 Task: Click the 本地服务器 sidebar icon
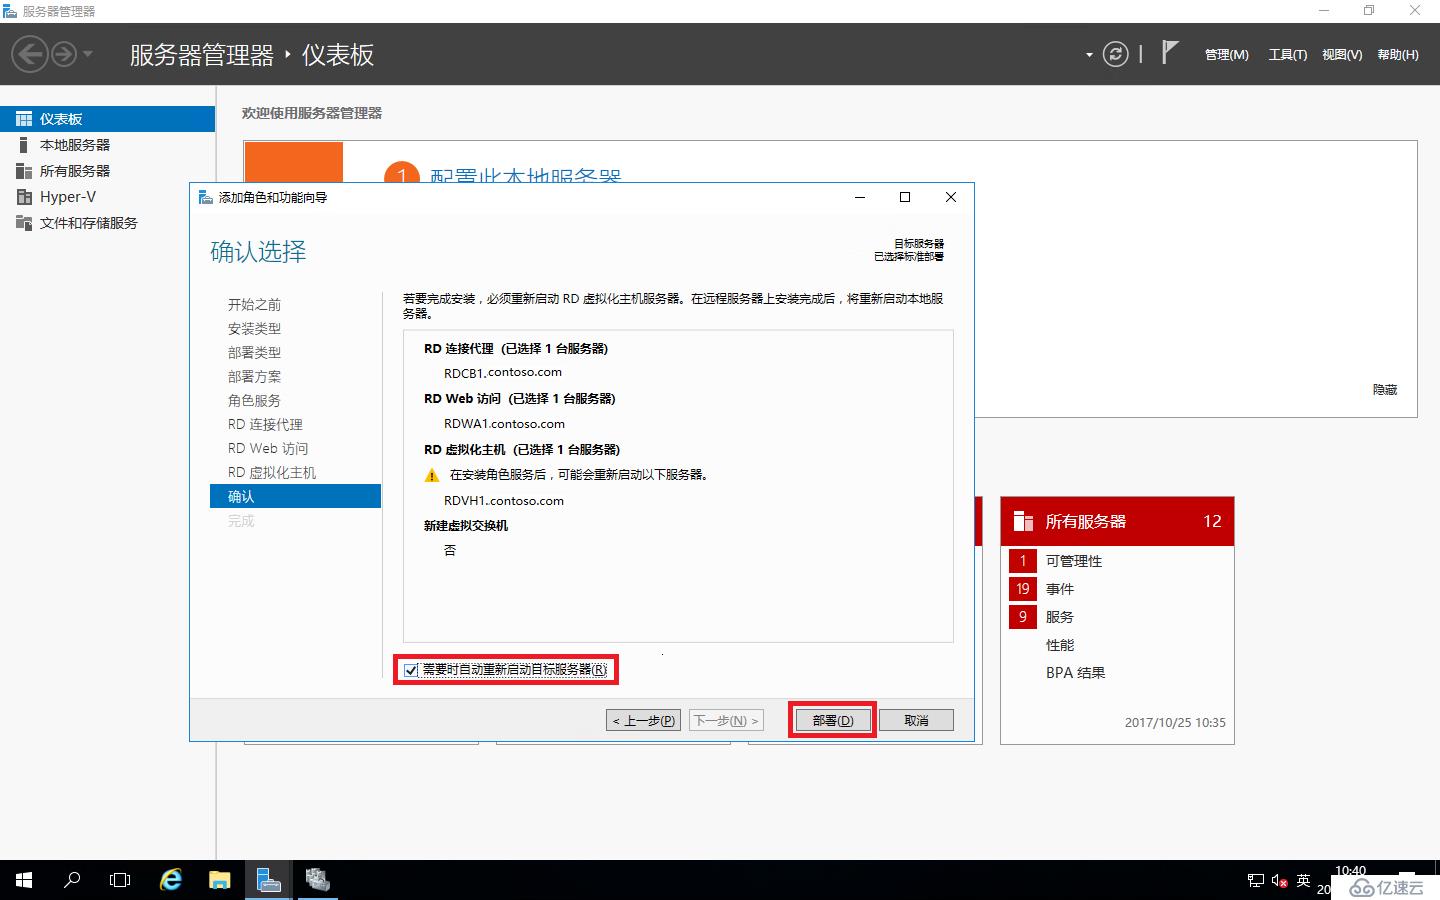(x=24, y=145)
